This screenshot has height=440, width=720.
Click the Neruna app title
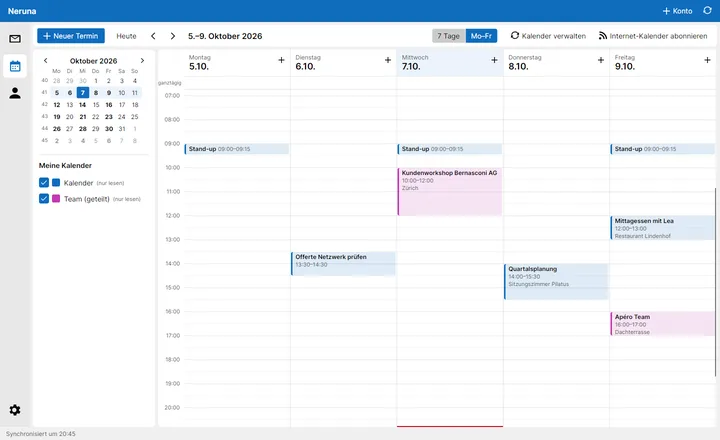(x=22, y=11)
